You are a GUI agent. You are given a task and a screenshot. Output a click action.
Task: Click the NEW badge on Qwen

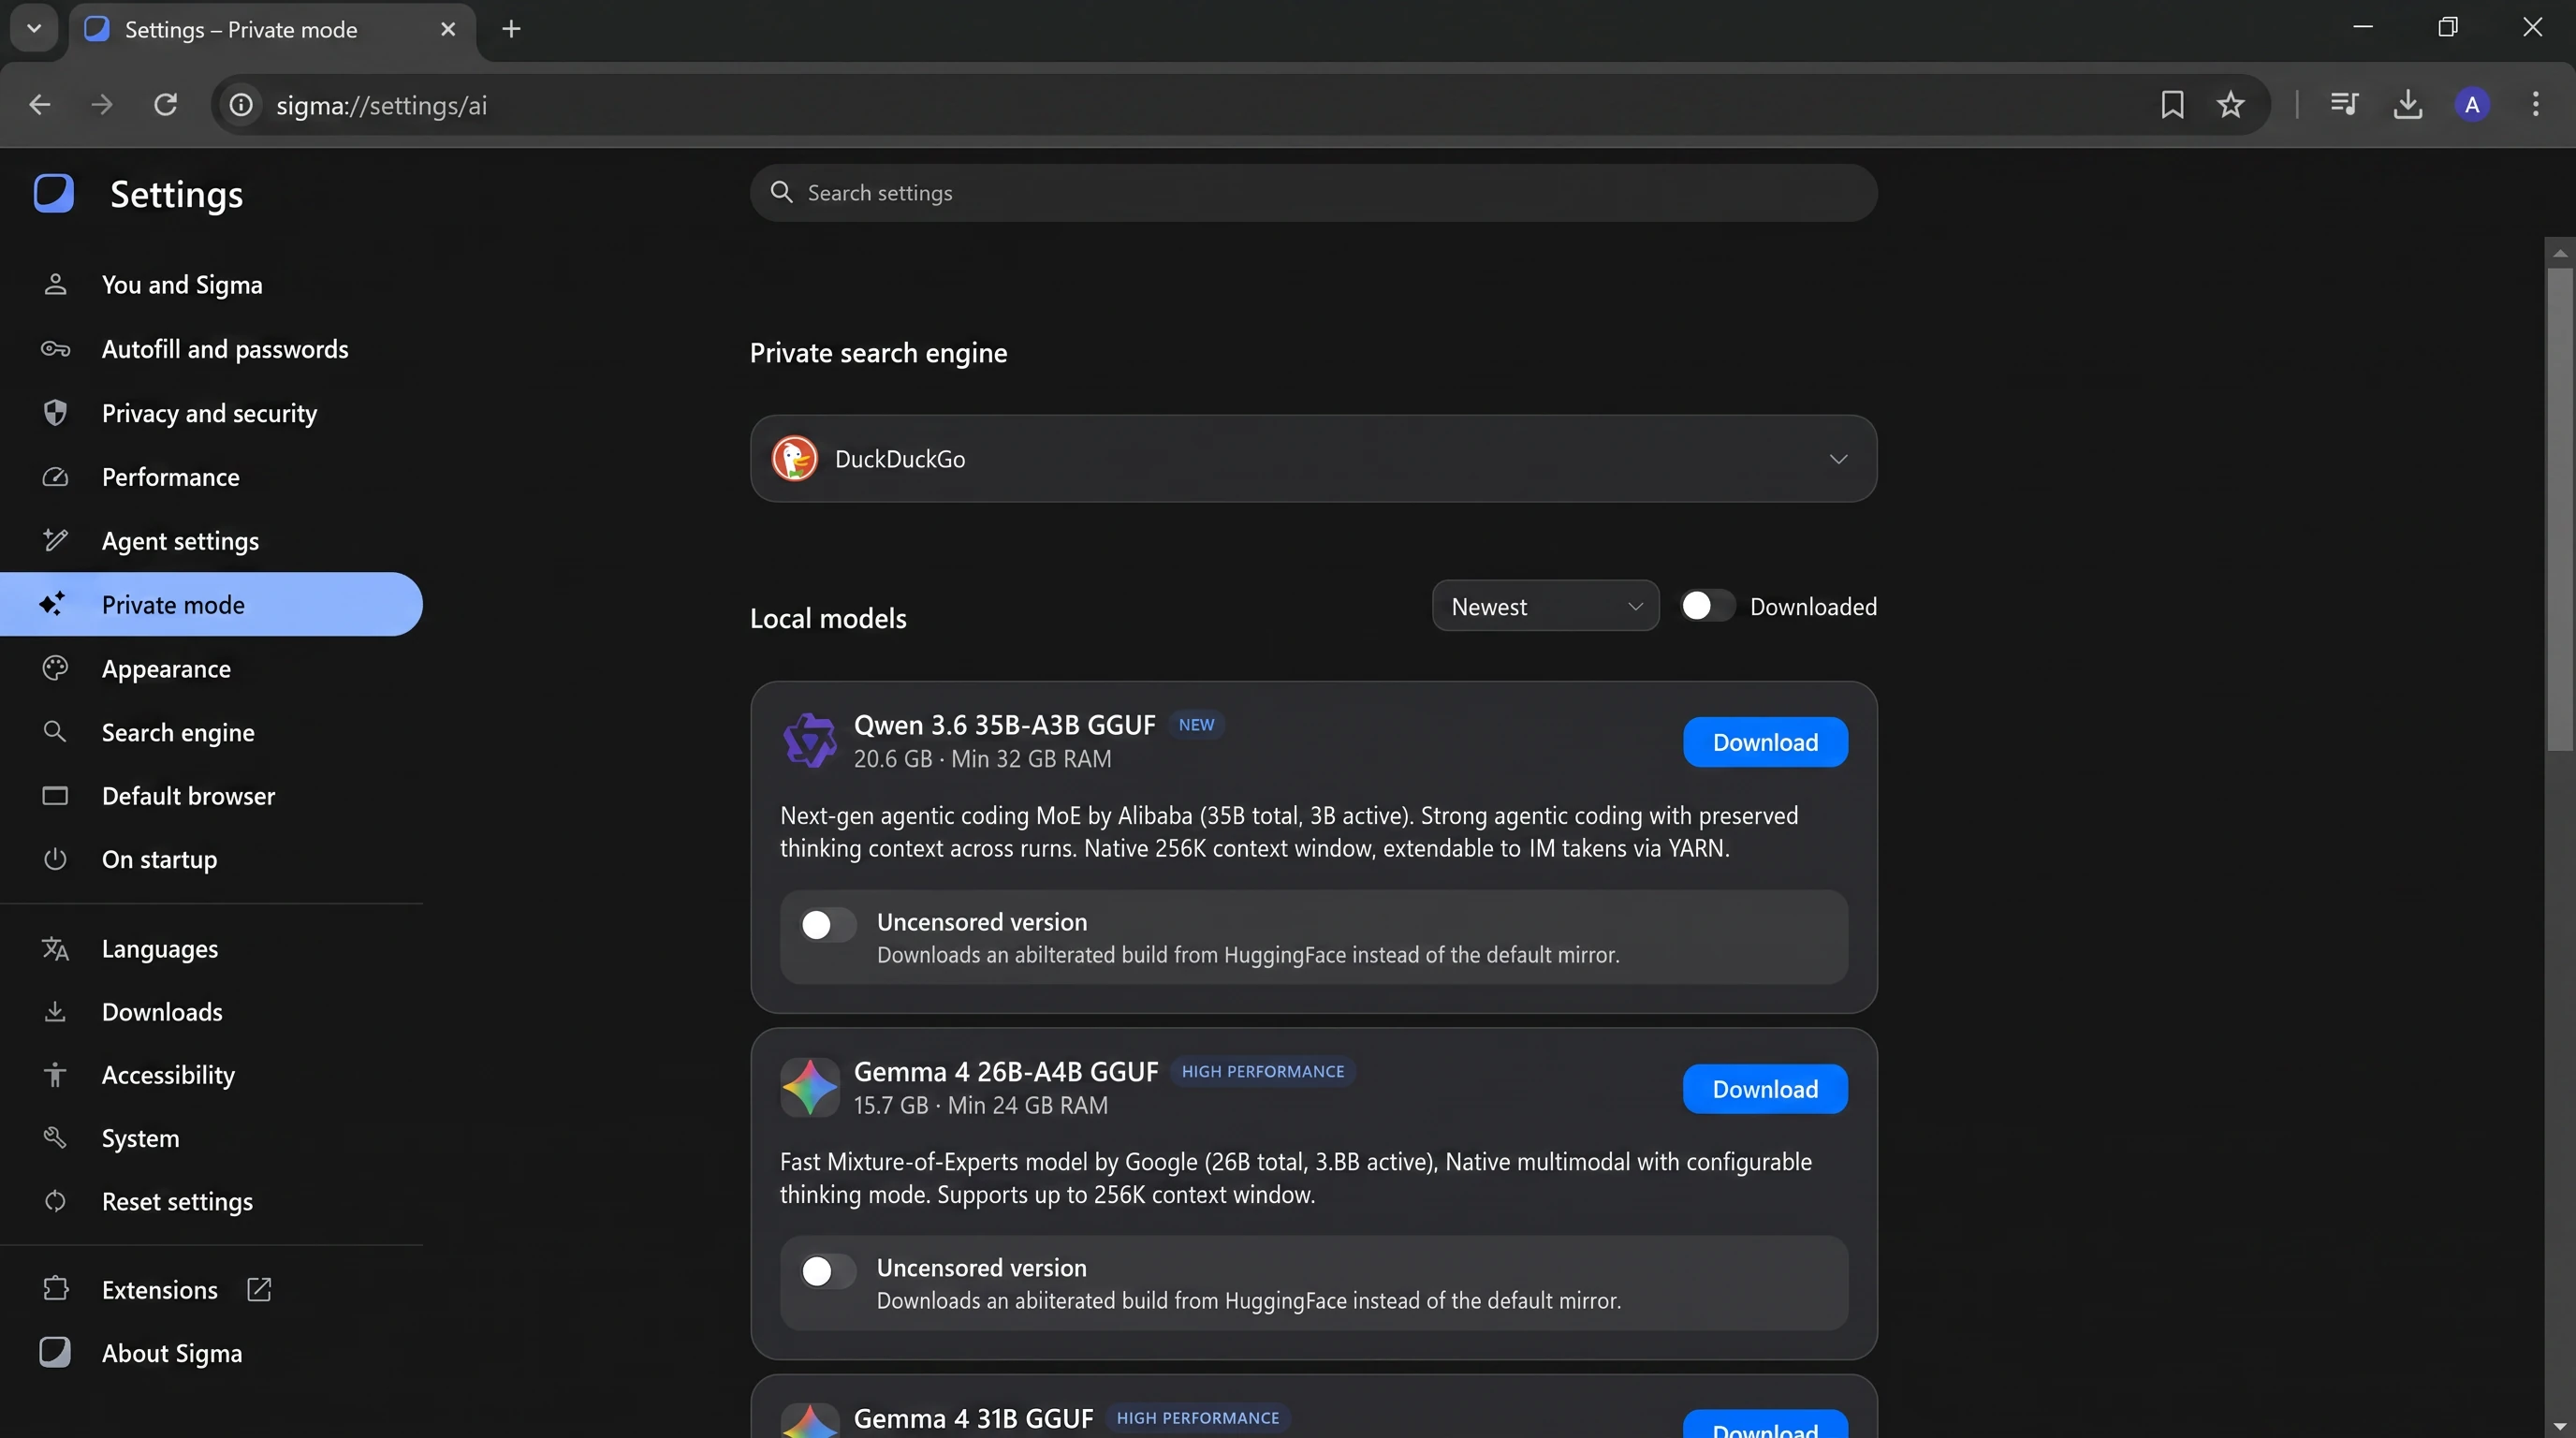[x=1196, y=725]
